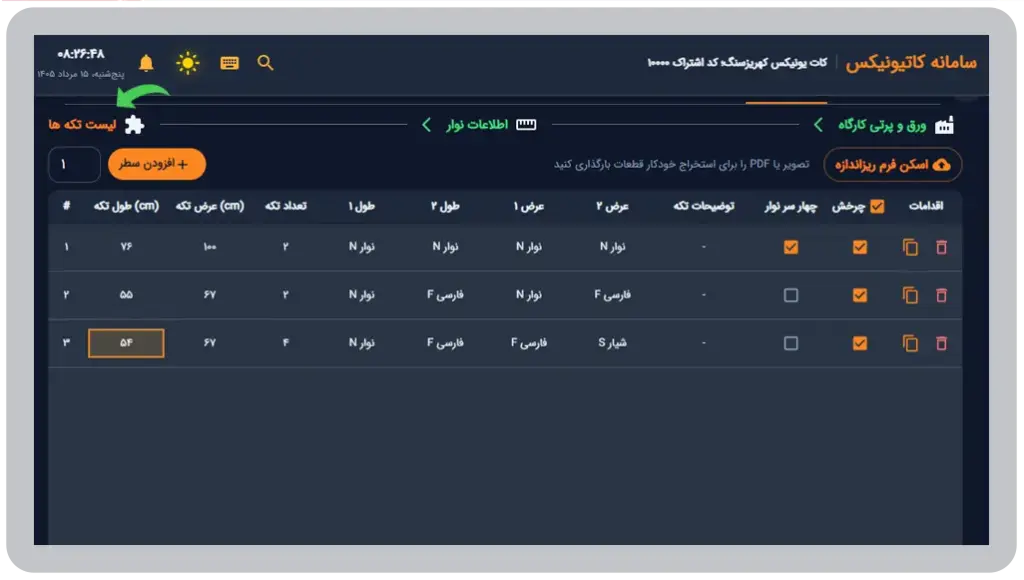Go to ورق و پرتی کارگاه step
This screenshot has height=580, width=1024.
tap(882, 125)
